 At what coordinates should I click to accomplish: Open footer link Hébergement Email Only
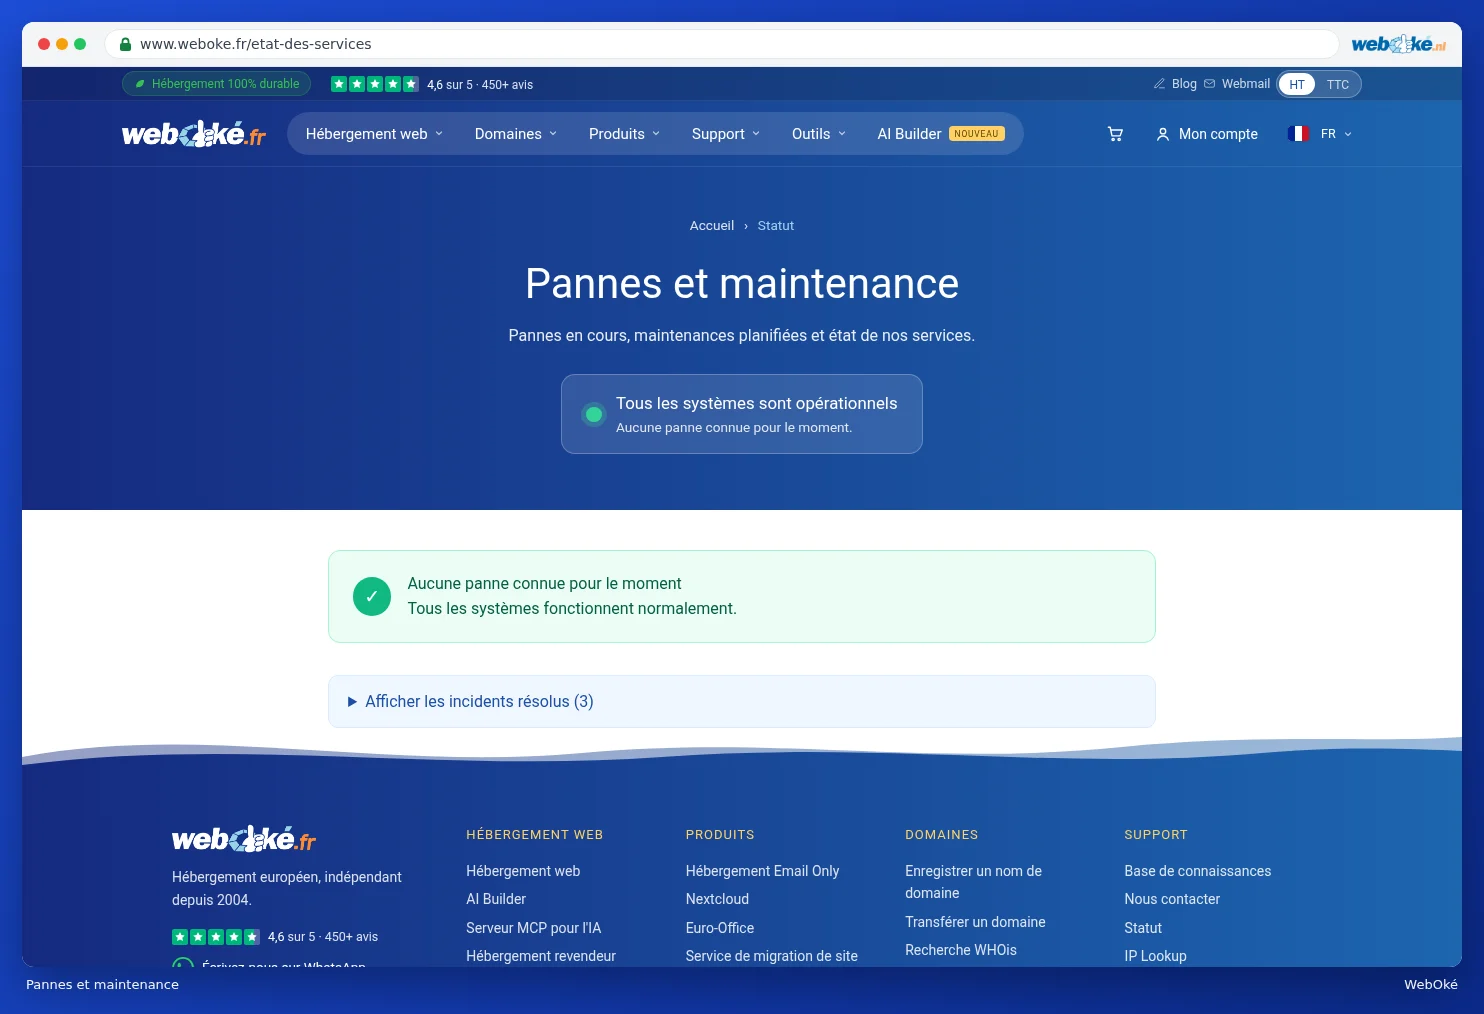pos(763,871)
